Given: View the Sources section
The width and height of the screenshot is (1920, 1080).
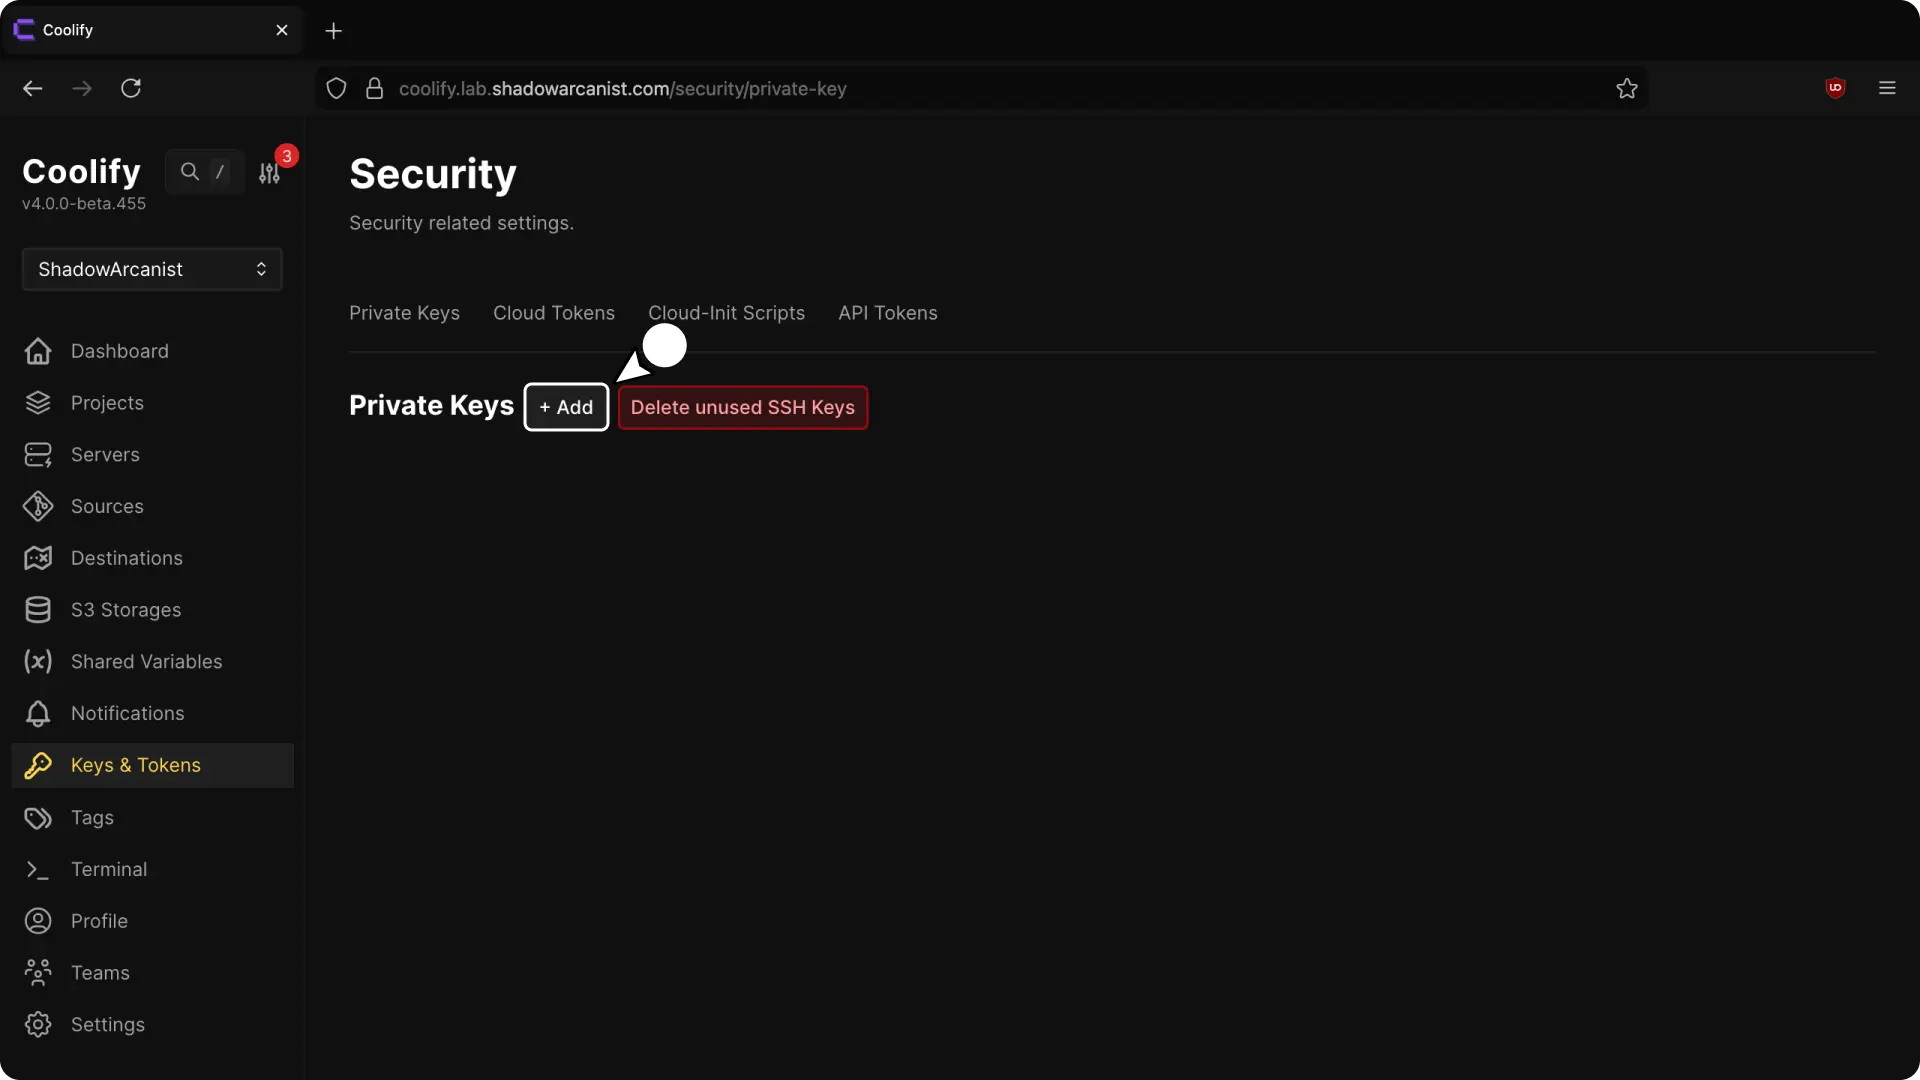Looking at the screenshot, I should (x=108, y=507).
